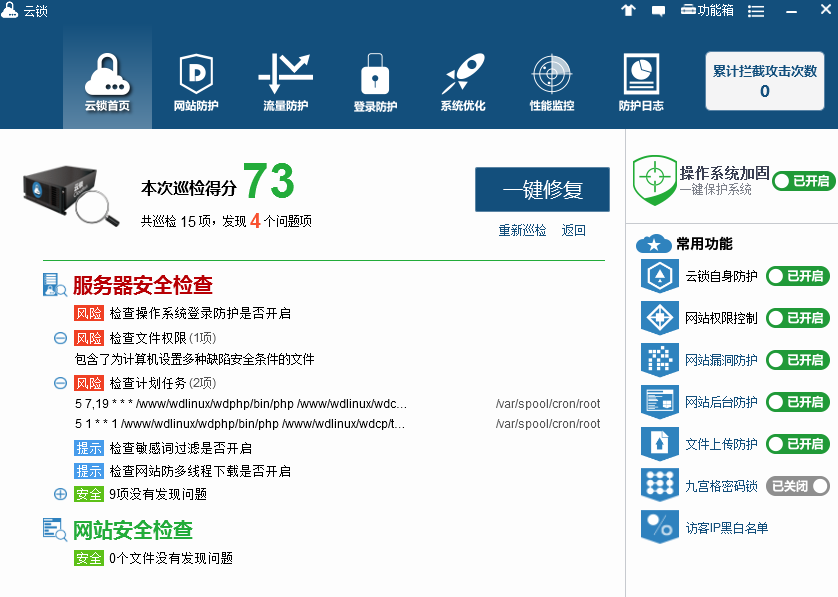The width and height of the screenshot is (838, 597).
Task: Open the 功能箱 menu
Action: pos(707,10)
